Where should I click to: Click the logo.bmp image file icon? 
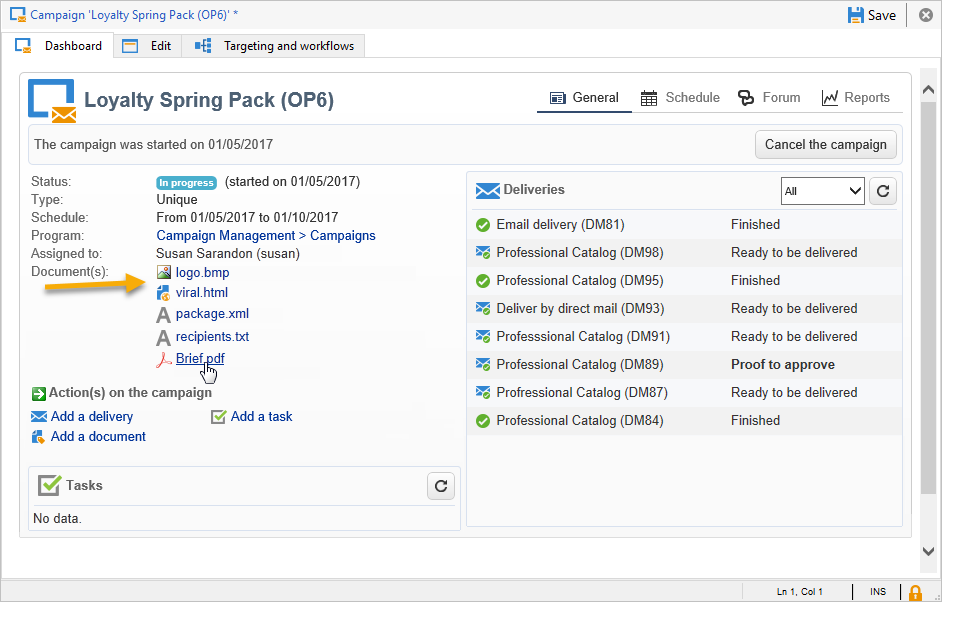tap(164, 272)
